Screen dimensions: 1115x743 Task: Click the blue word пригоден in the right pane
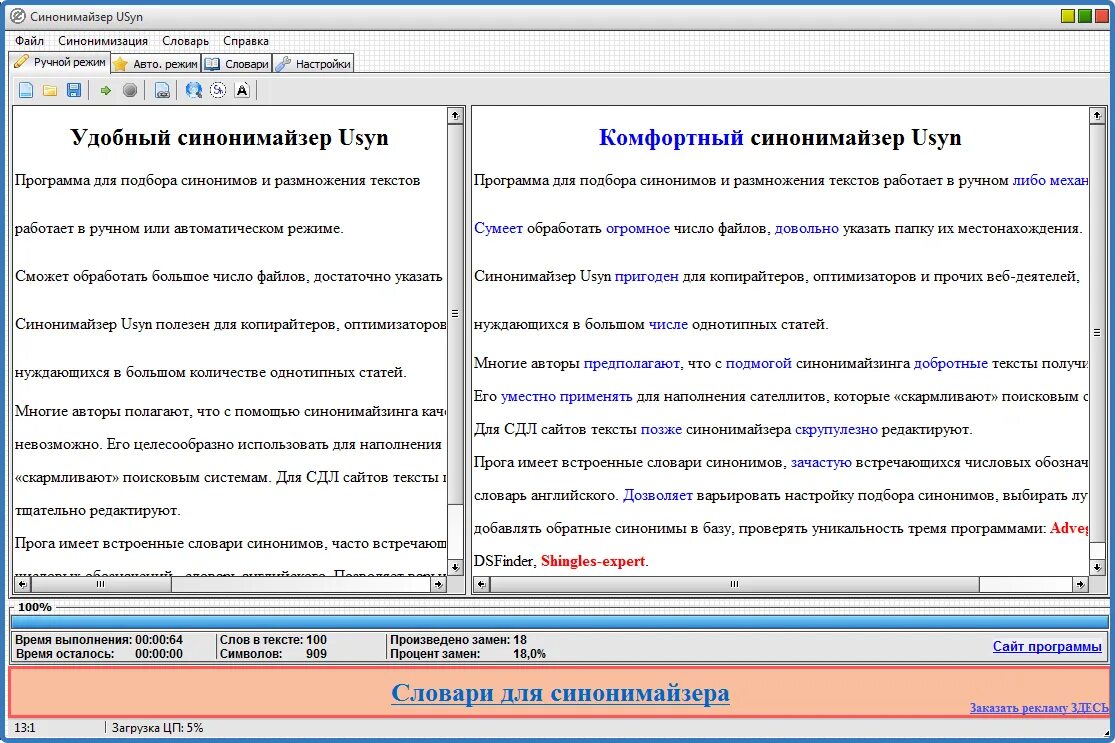(x=646, y=276)
